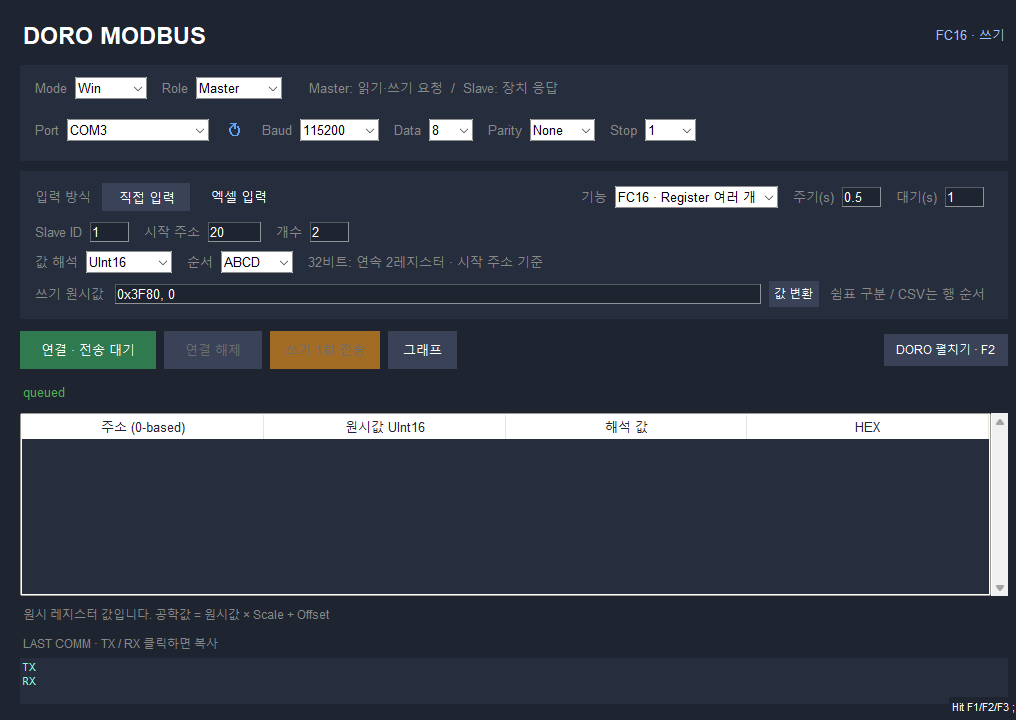Click the 연결 해제 button
This screenshot has width=1028, height=720.
(x=212, y=350)
